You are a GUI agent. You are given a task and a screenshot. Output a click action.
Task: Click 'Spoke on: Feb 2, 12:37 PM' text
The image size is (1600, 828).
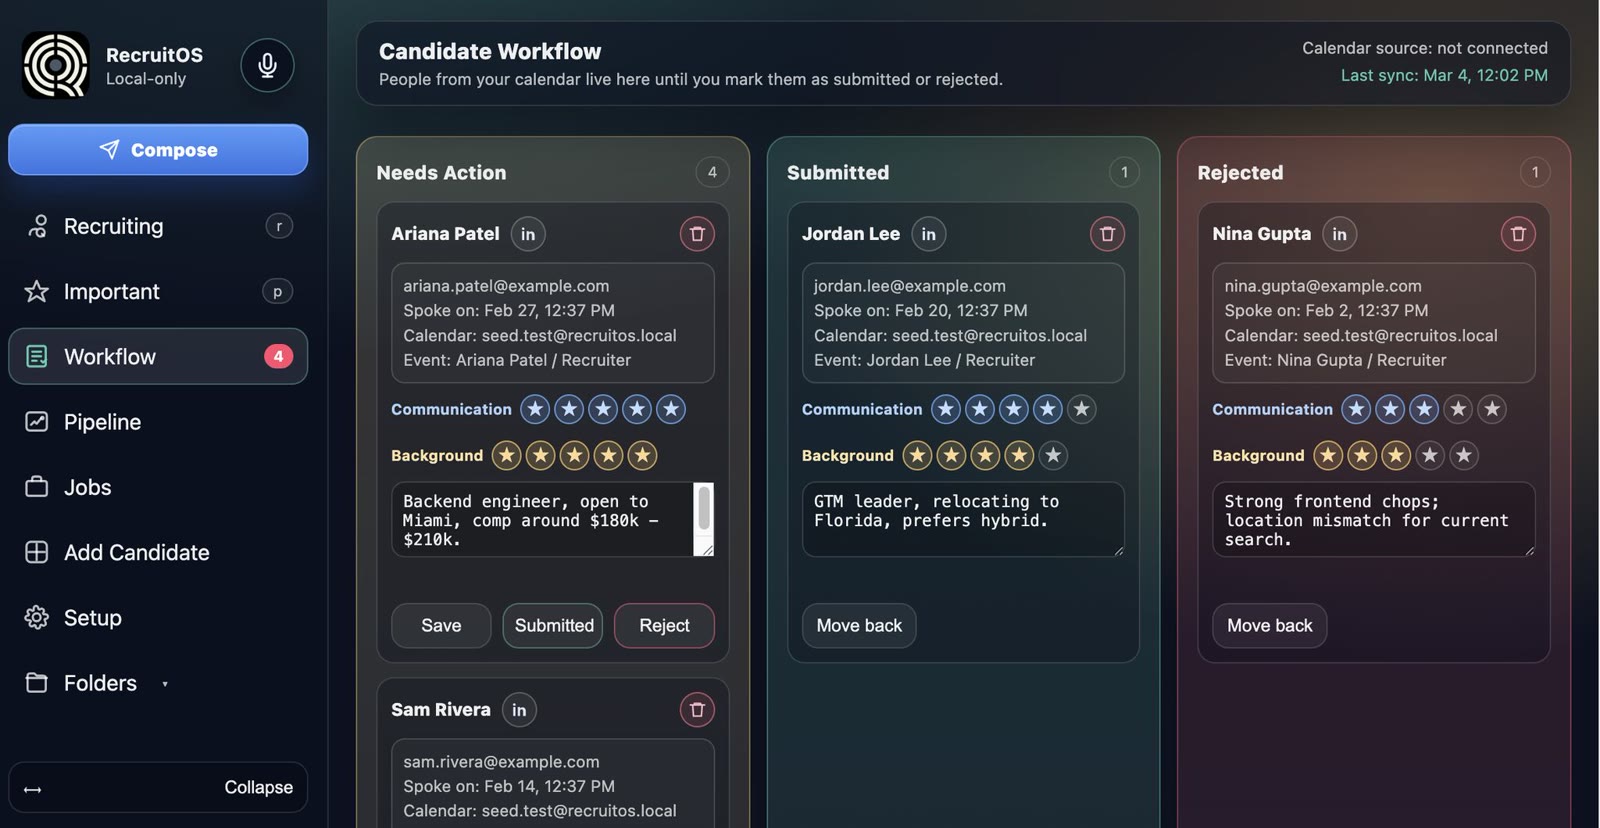1326,311
